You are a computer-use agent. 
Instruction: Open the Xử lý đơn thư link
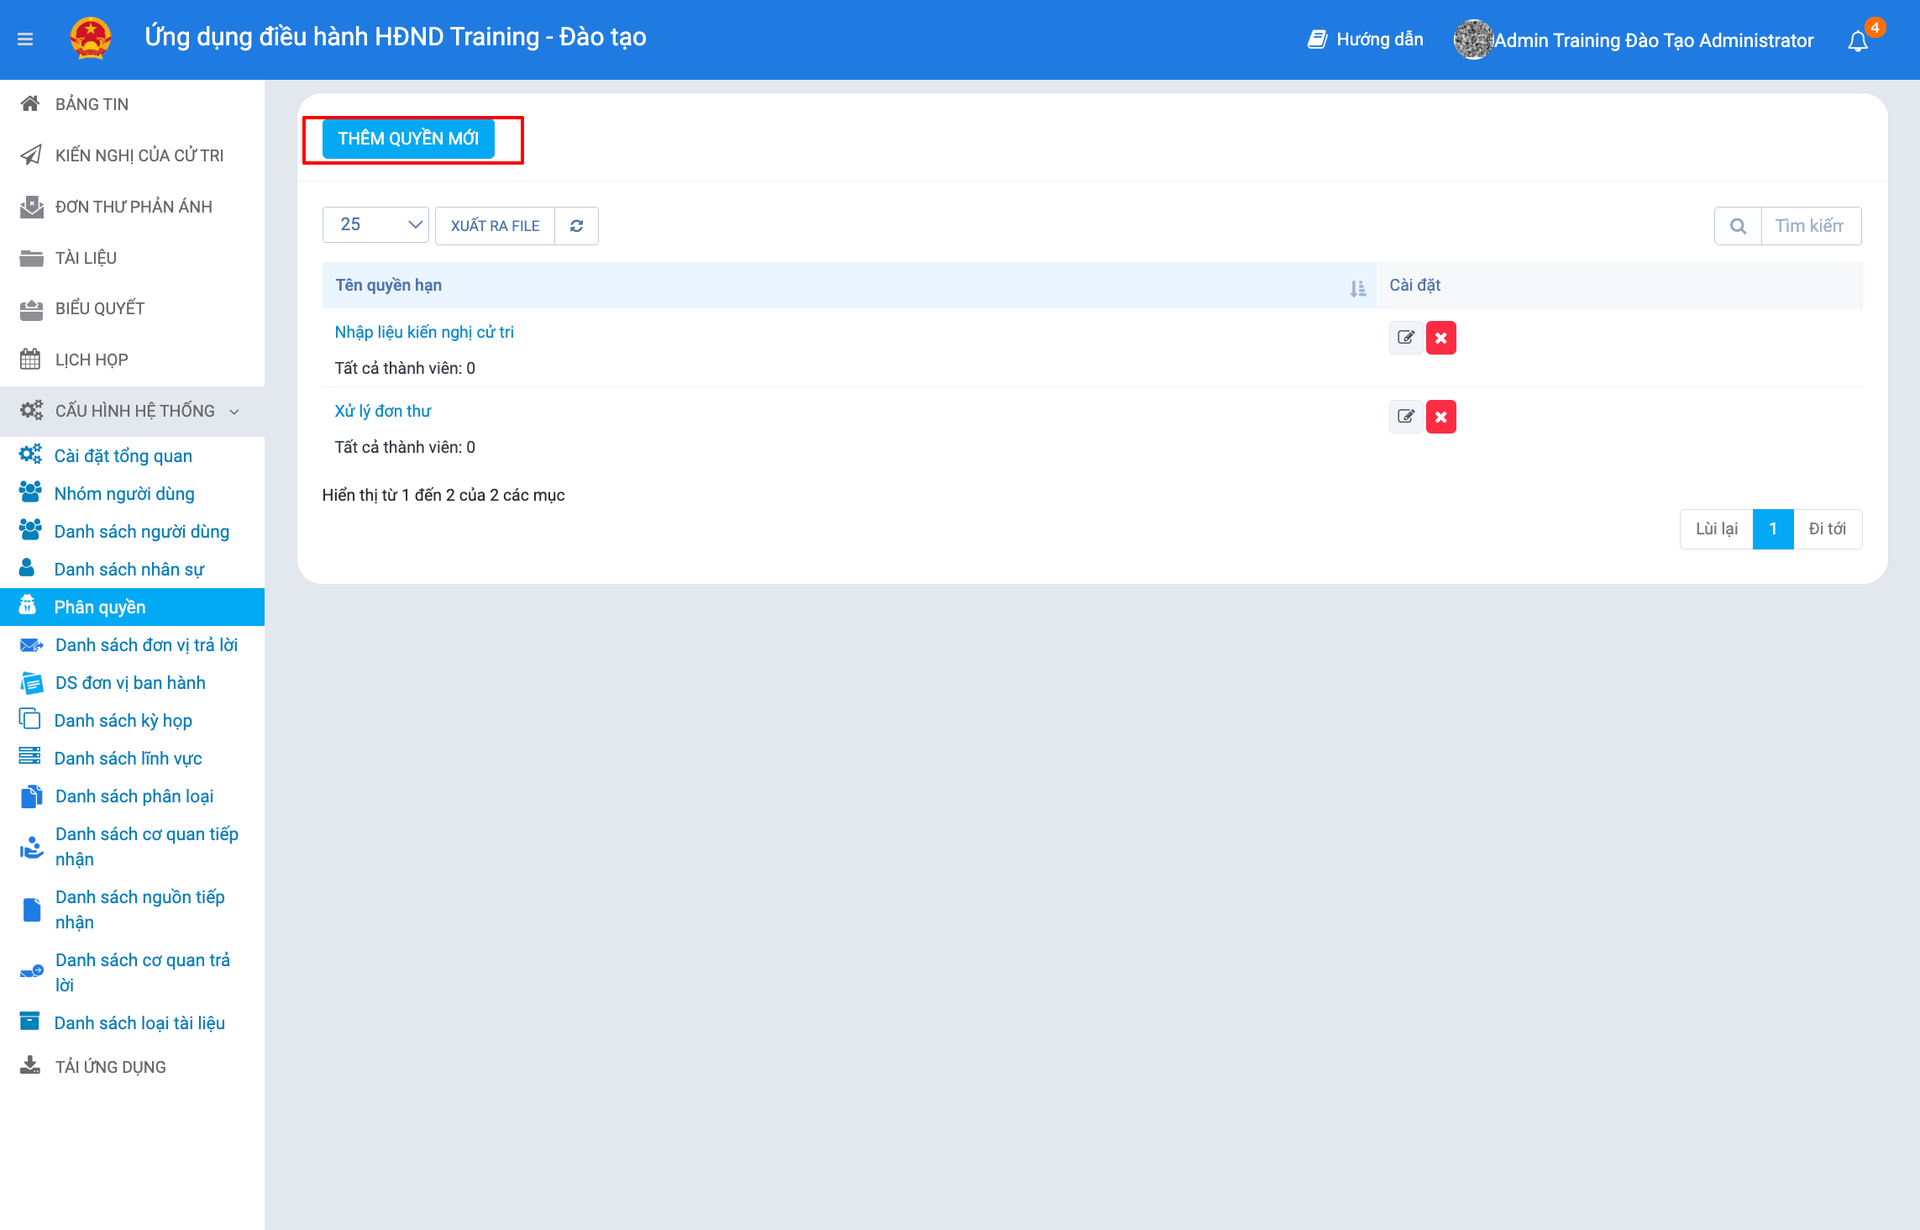(x=383, y=411)
